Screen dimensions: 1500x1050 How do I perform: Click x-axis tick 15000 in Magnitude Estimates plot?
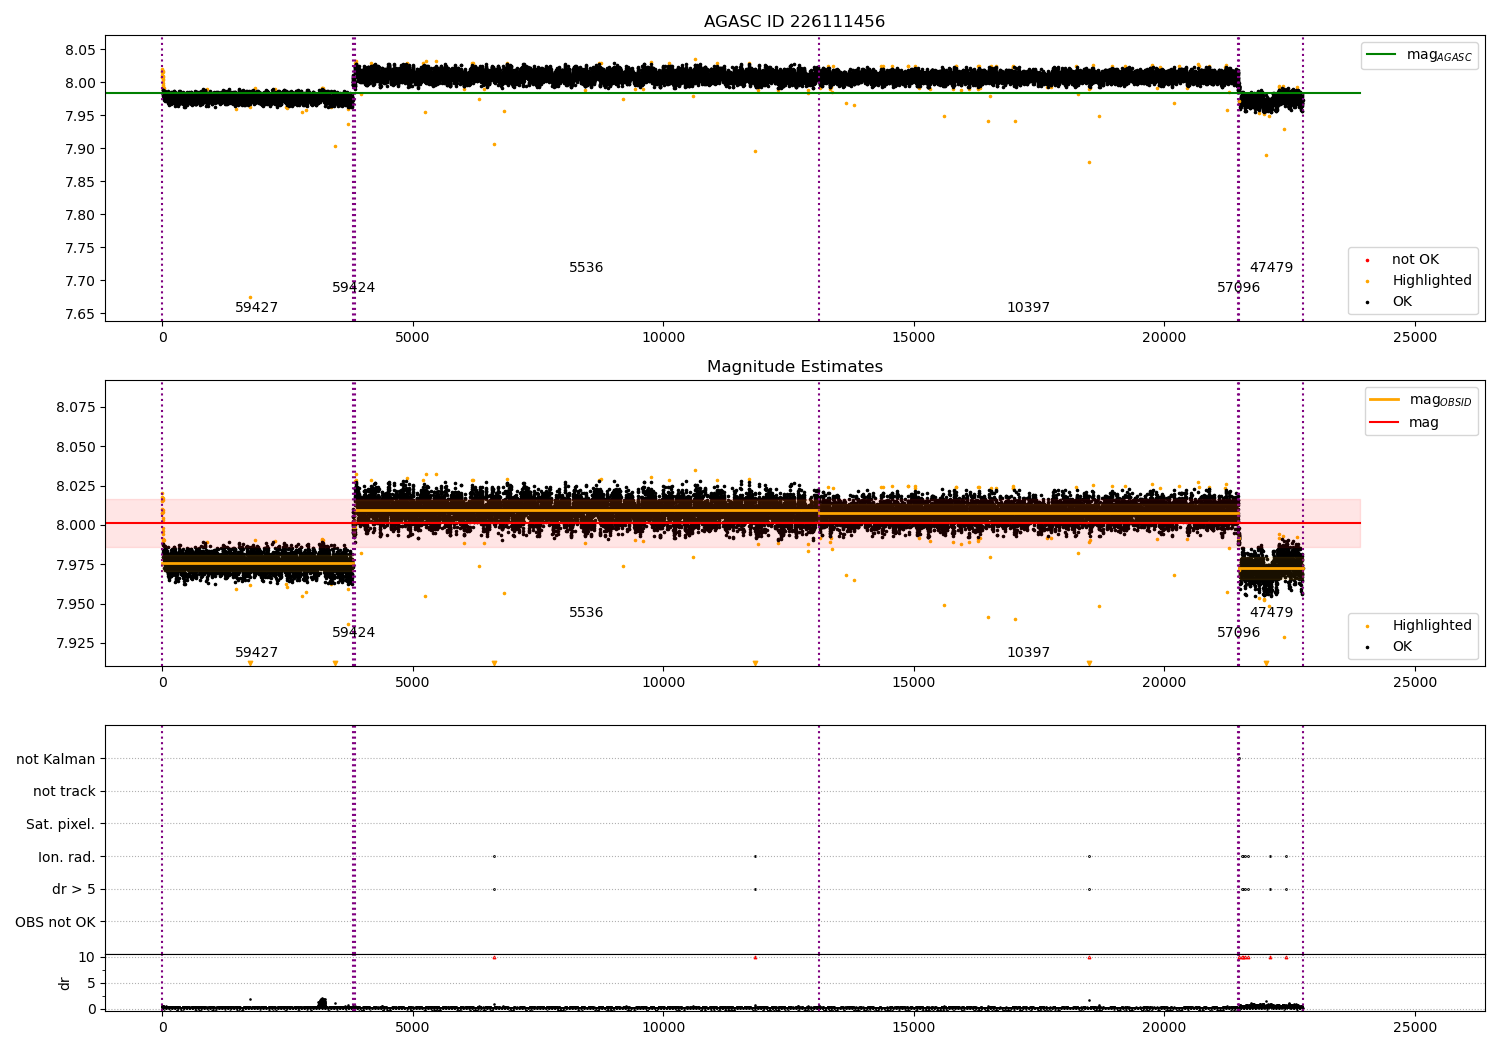tap(914, 683)
